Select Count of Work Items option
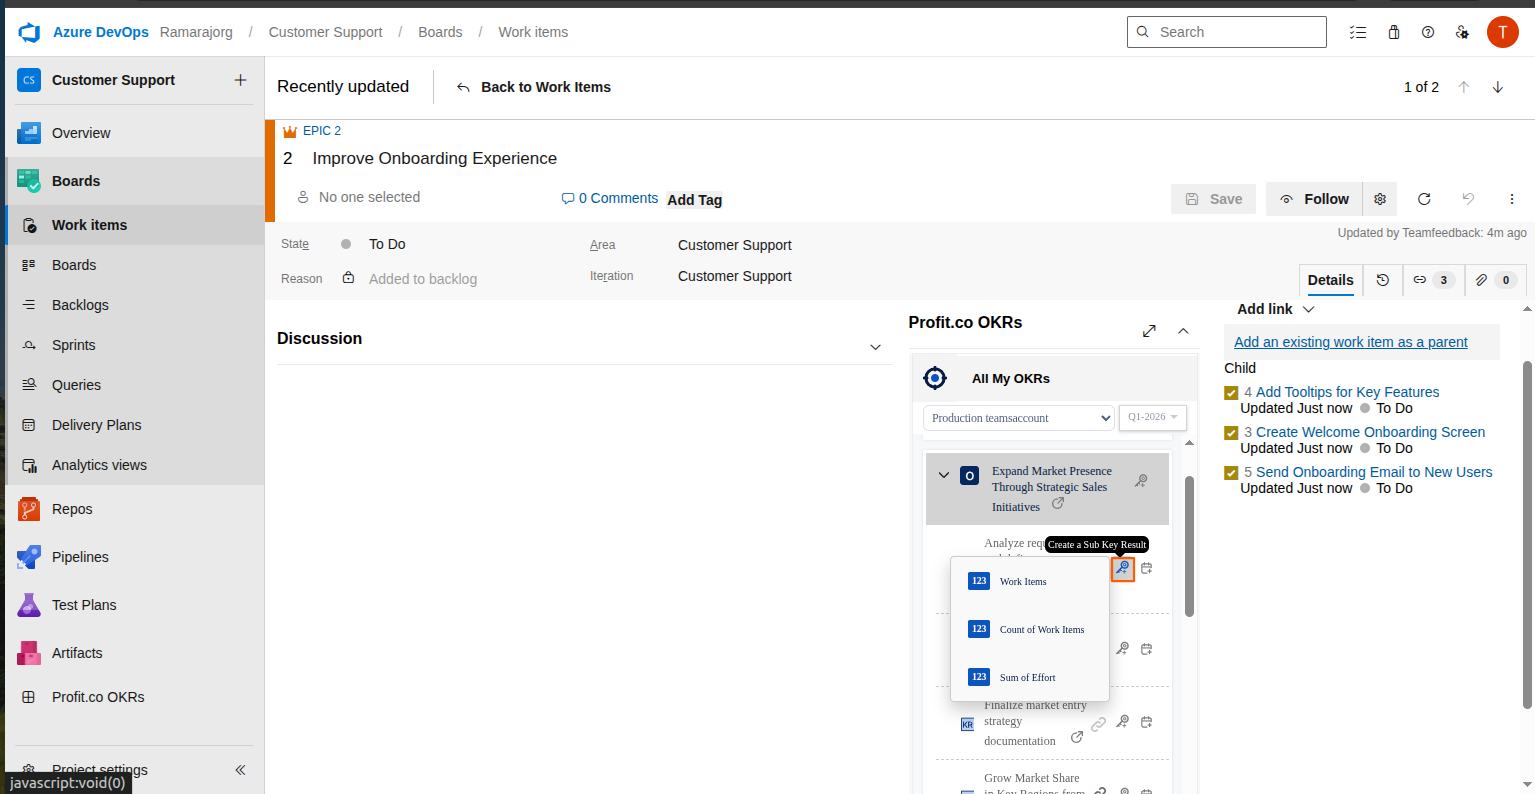1535x794 pixels. [1029, 629]
